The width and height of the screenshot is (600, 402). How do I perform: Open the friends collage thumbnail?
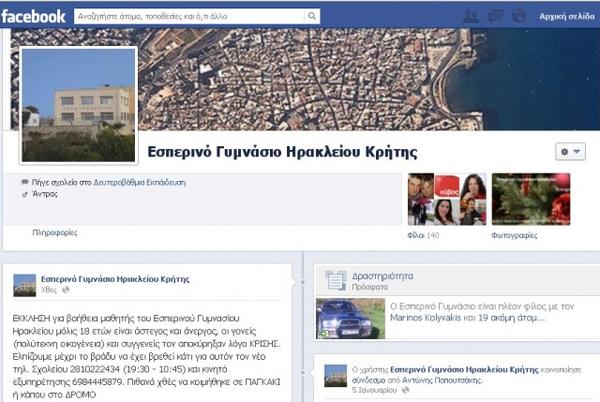(447, 199)
